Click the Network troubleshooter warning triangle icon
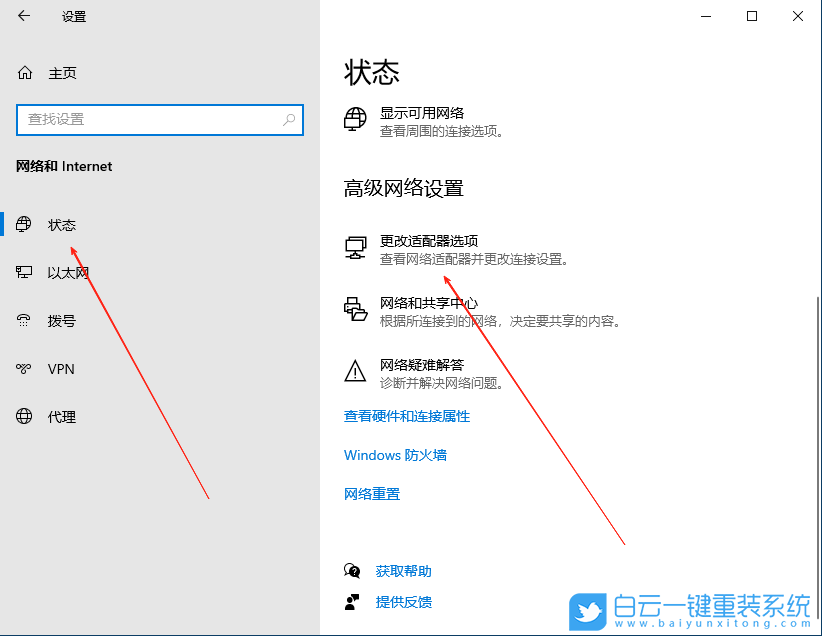Viewport: 822px width, 636px height. (355, 371)
